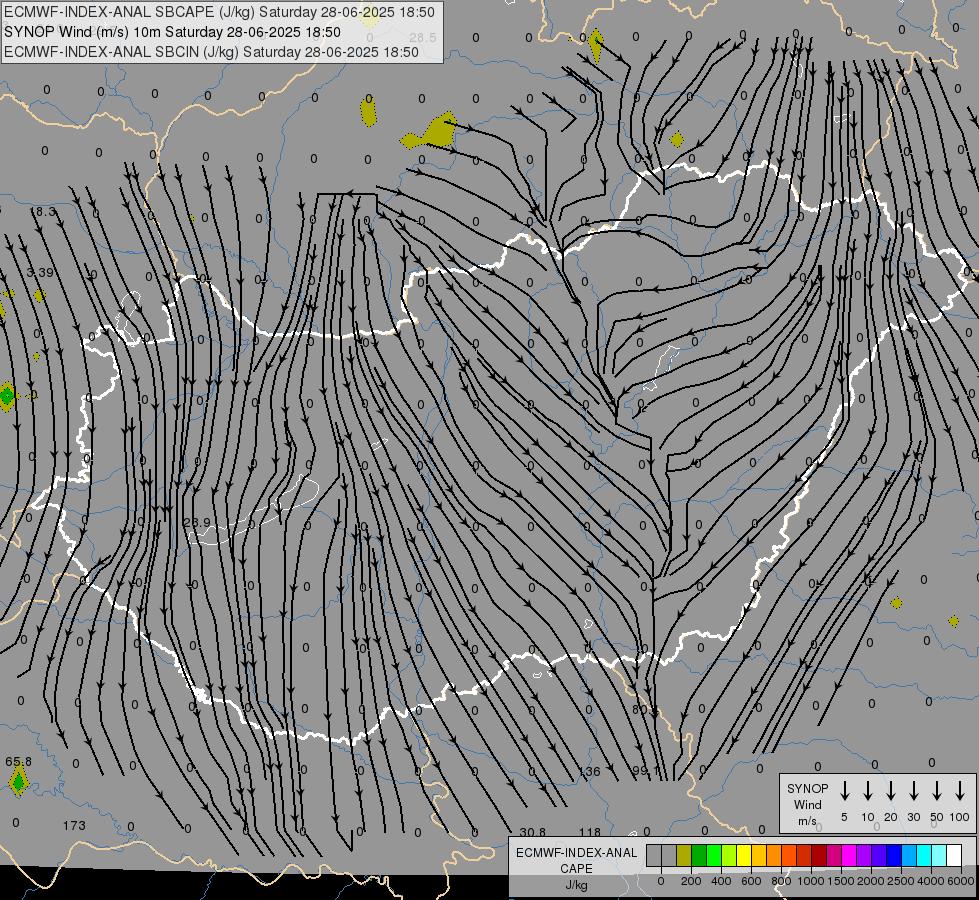Click the 200 tick label on CAPE scale
Viewport: 979px width, 900px height.
point(691,881)
